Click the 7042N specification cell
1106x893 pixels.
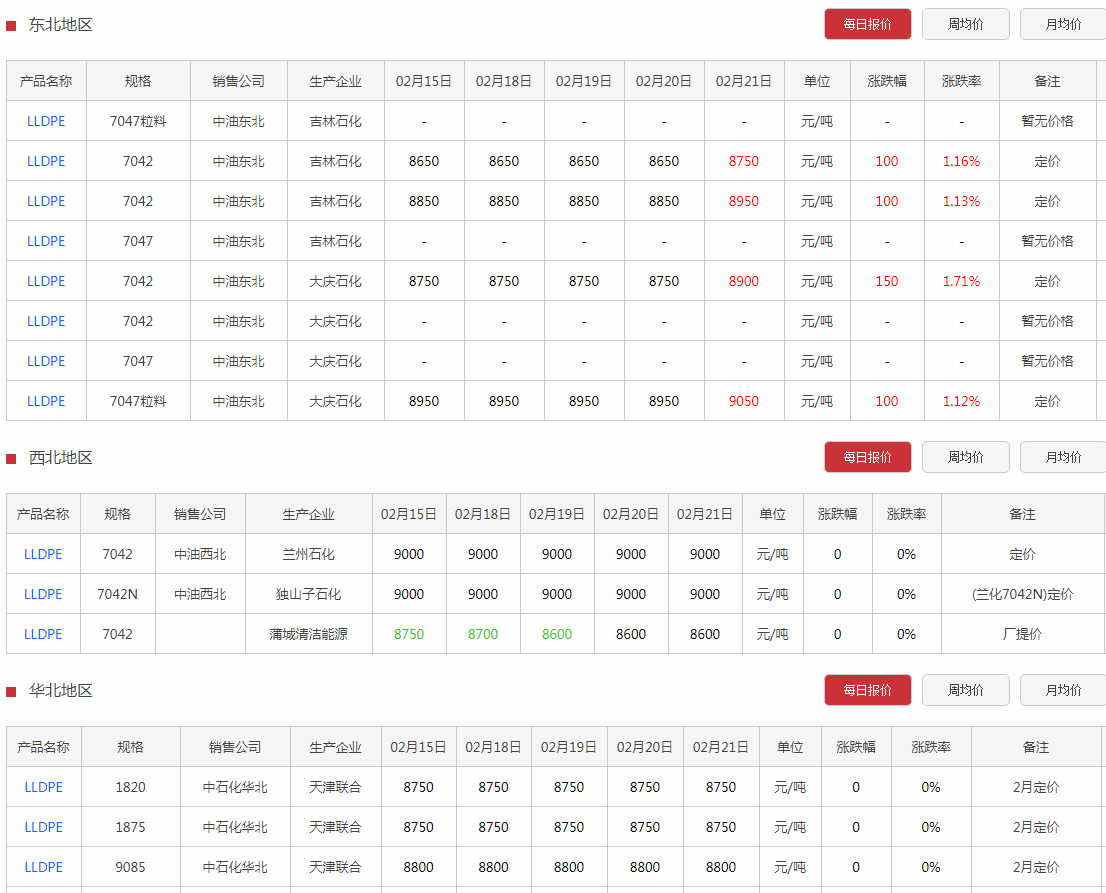[117, 595]
